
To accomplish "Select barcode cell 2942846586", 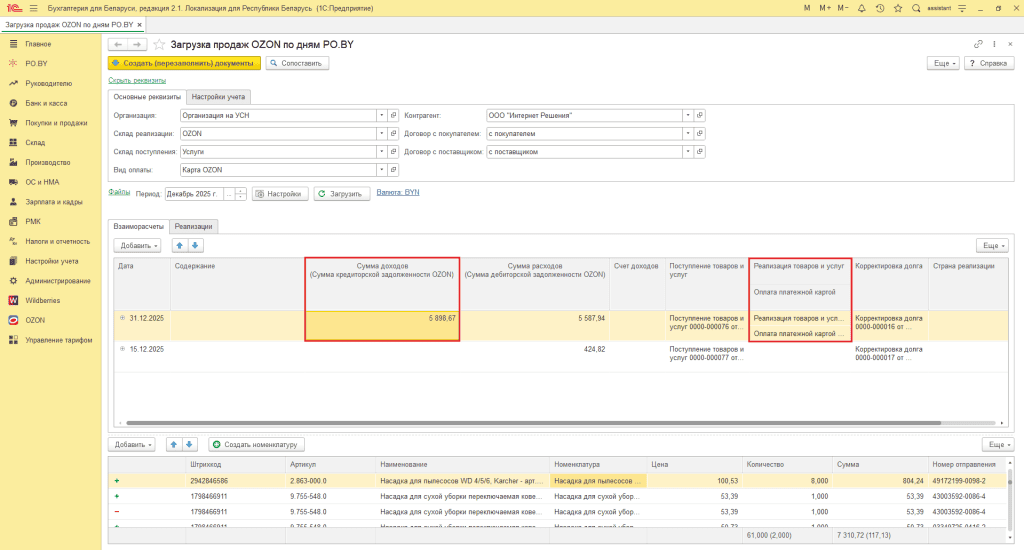I will tap(235, 481).
